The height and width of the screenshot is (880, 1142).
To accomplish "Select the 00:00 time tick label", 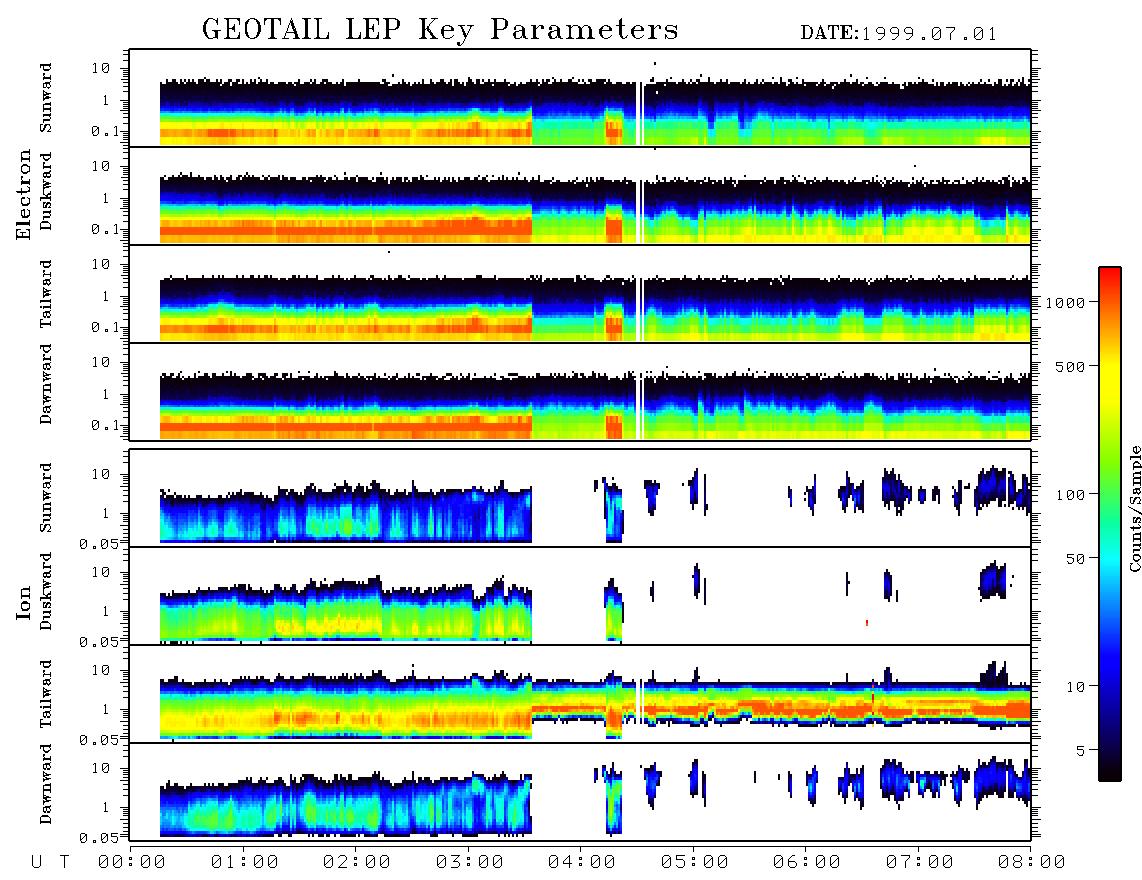I will point(132,862).
